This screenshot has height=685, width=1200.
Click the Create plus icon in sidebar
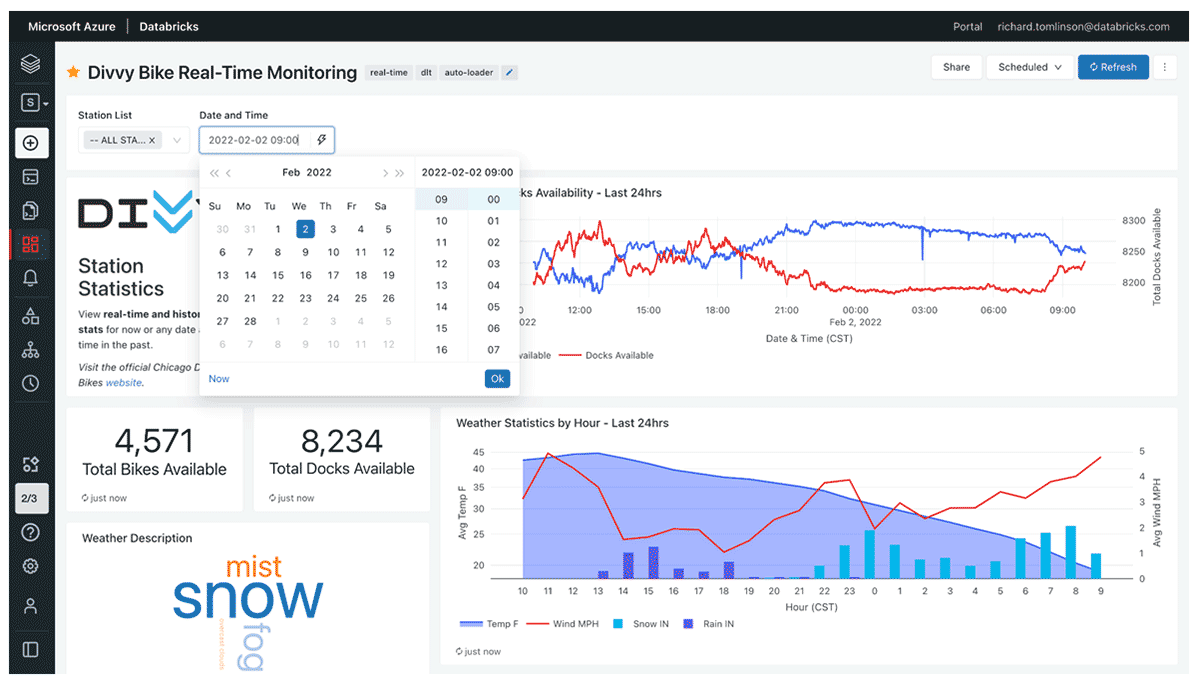[x=31, y=143]
